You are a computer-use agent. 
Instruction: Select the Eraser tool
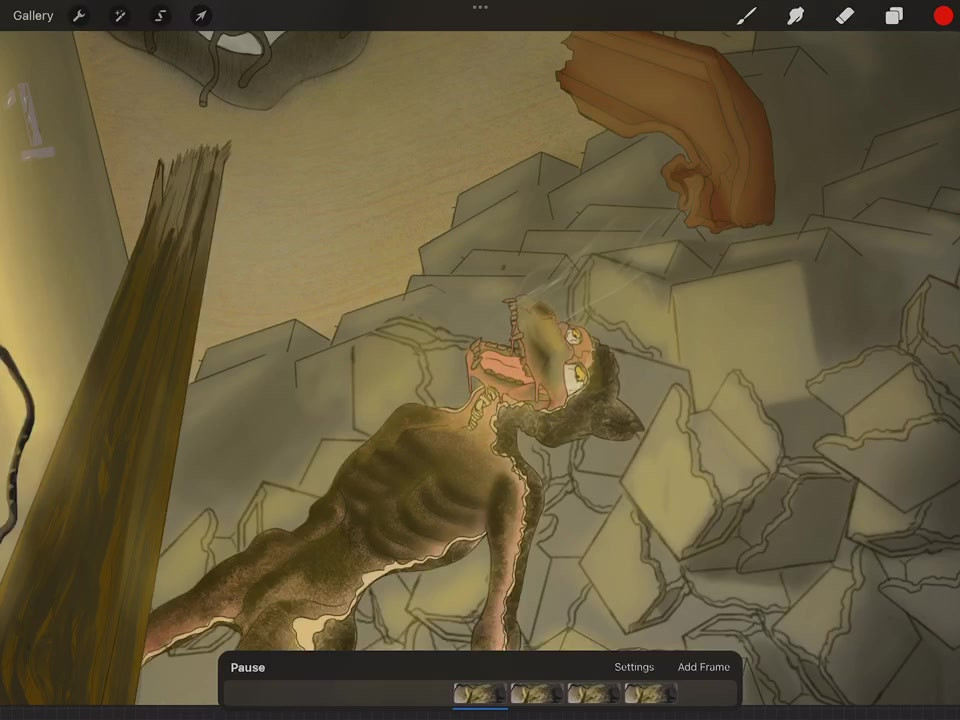845,16
